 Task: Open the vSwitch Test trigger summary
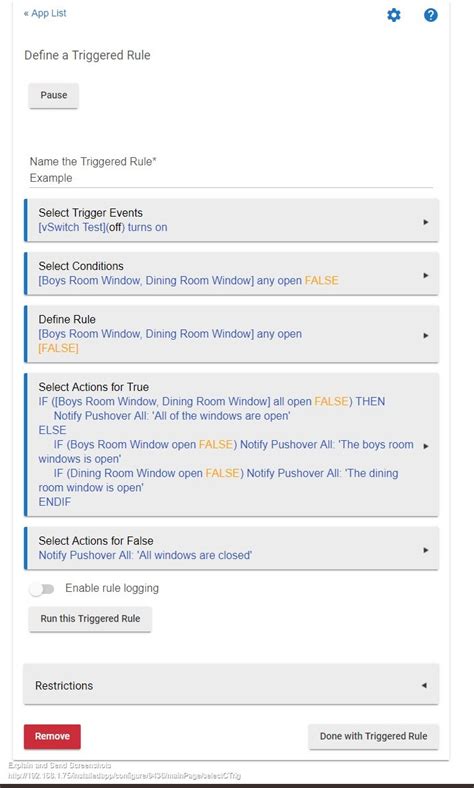[x=103, y=227]
